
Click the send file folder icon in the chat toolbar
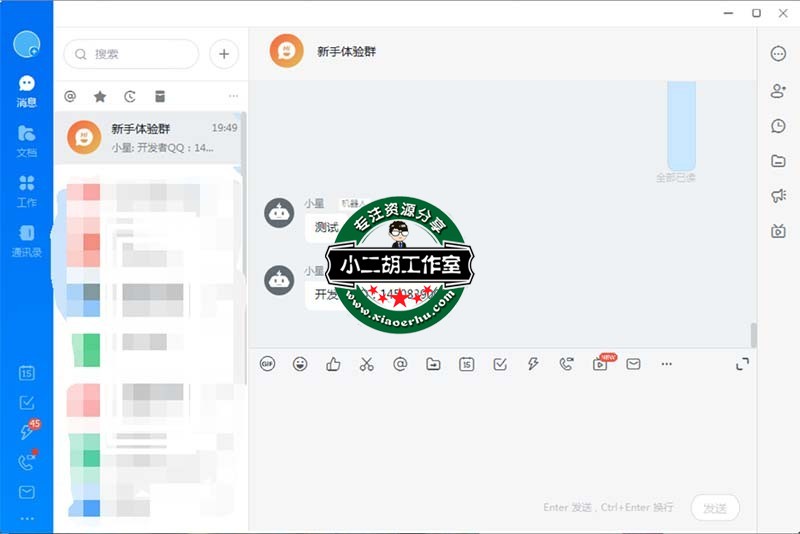click(x=433, y=364)
